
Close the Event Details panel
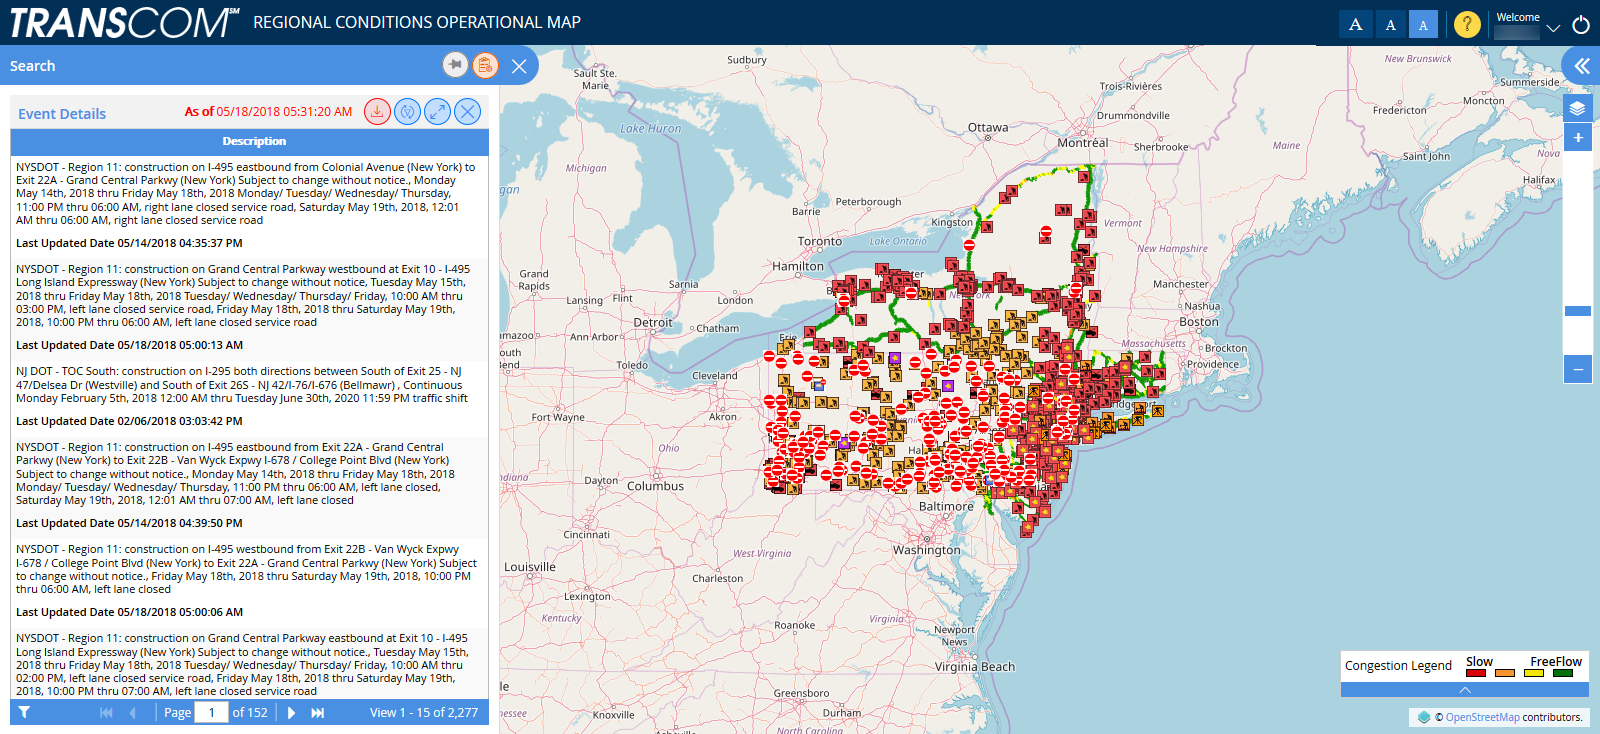point(467,112)
